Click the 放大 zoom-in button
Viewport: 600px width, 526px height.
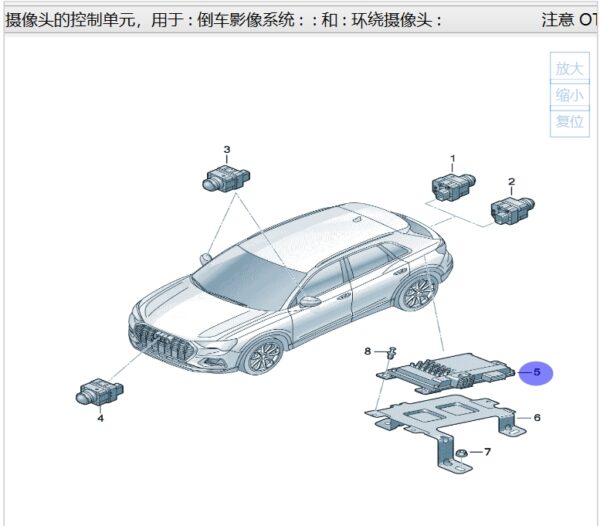[568, 69]
